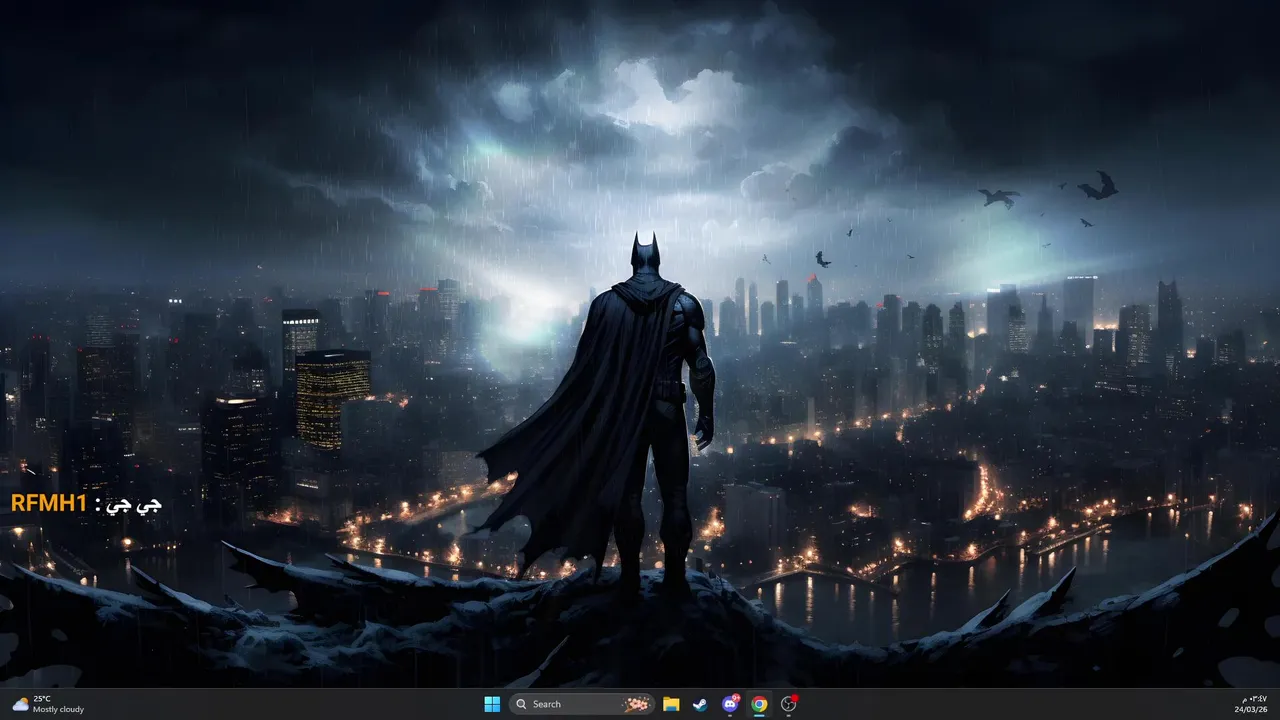Image resolution: width=1280 pixels, height=720 pixels.
Task: Click the cherry blossom search highlight icon
Action: pos(636,704)
